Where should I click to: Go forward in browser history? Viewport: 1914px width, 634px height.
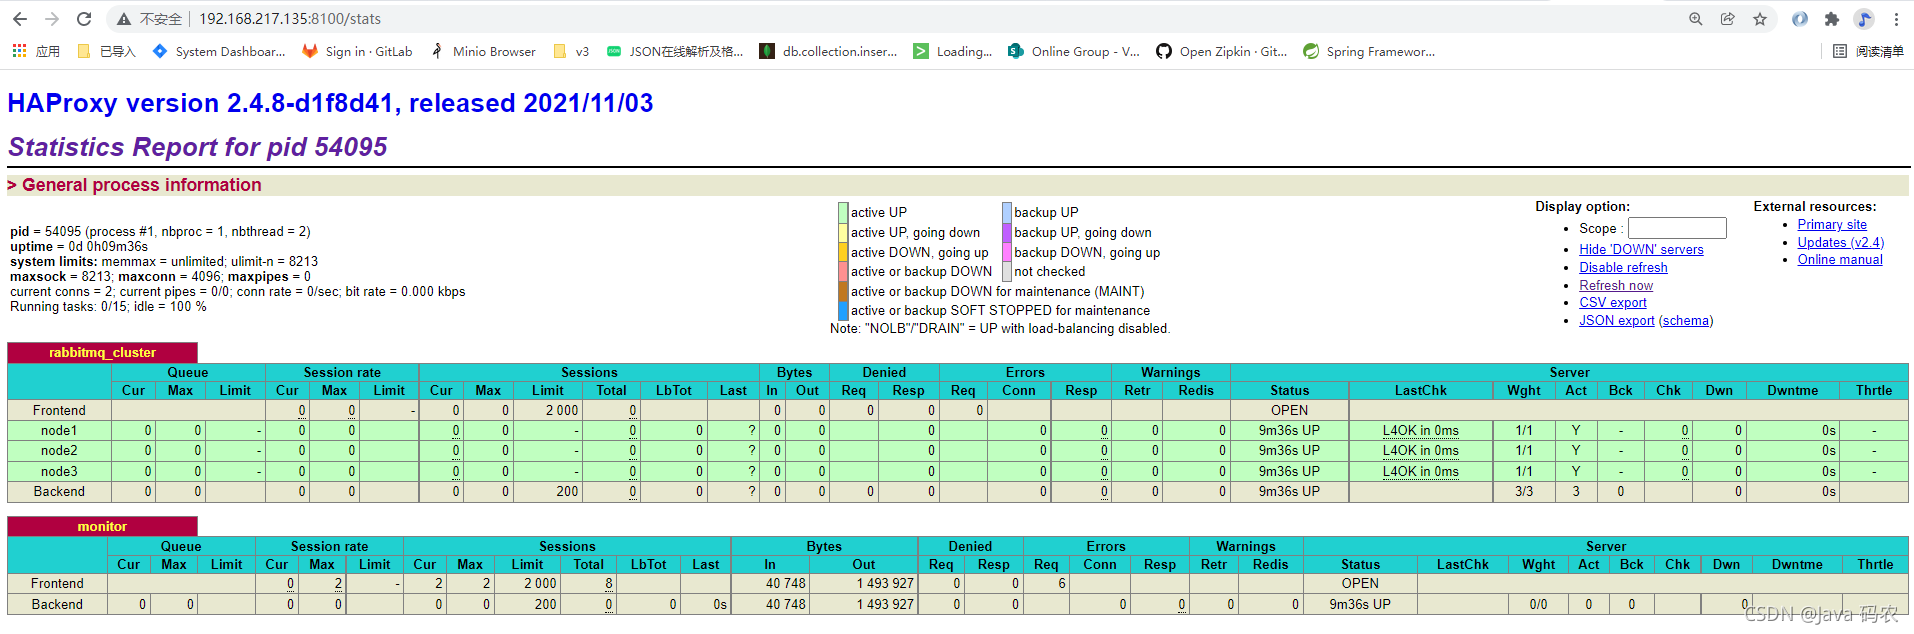click(52, 19)
